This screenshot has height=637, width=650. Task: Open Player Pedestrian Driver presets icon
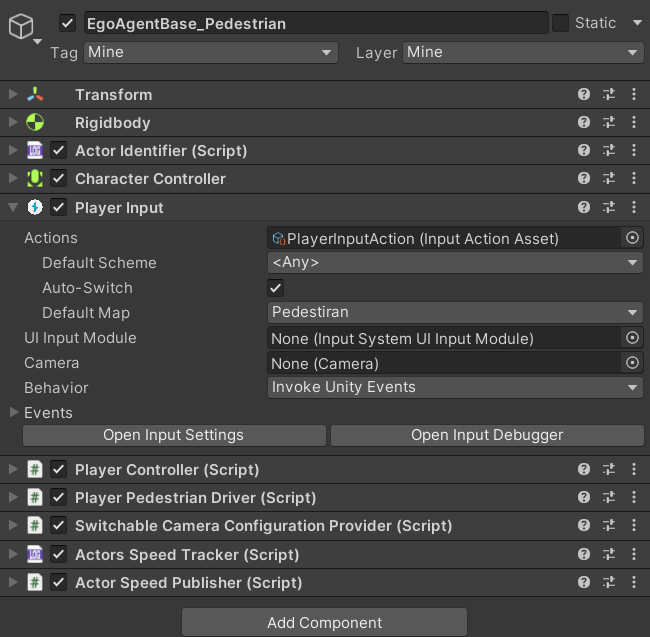point(609,497)
